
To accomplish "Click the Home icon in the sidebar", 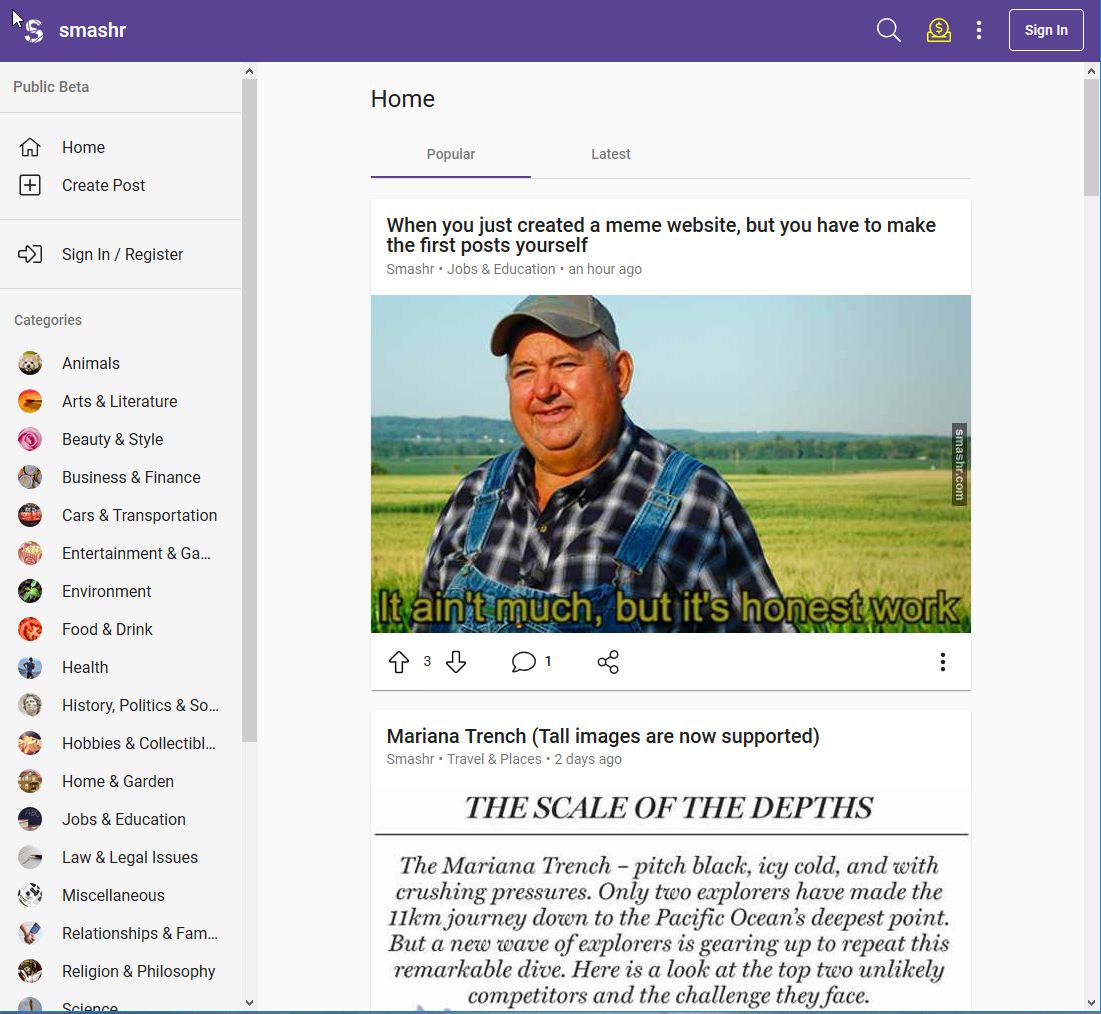I will [31, 147].
